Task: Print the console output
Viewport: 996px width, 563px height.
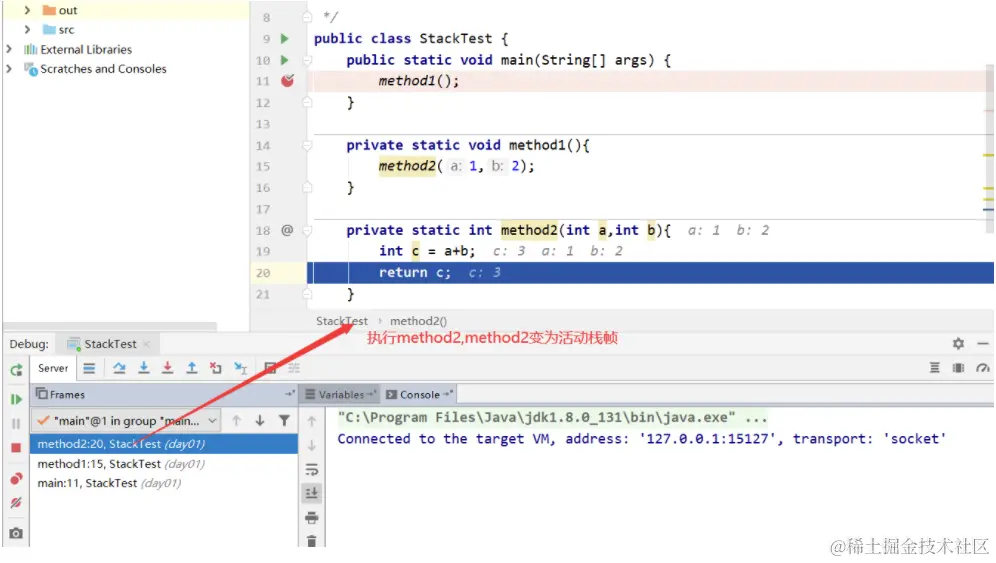Action: pyautogui.click(x=311, y=518)
